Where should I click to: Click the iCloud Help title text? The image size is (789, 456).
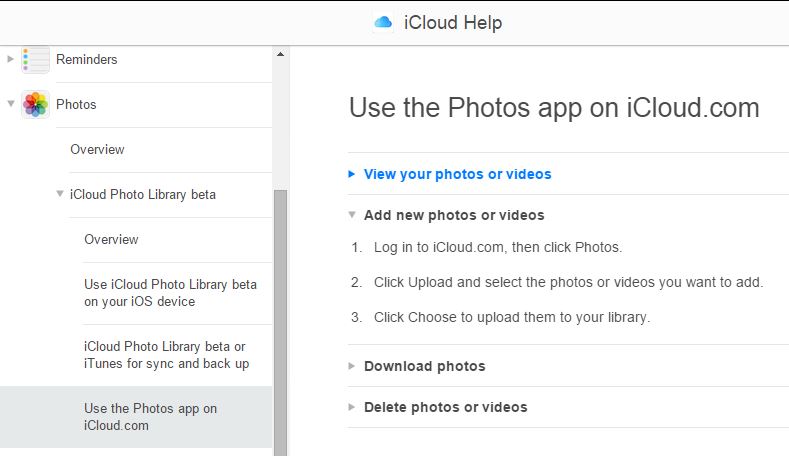click(452, 22)
